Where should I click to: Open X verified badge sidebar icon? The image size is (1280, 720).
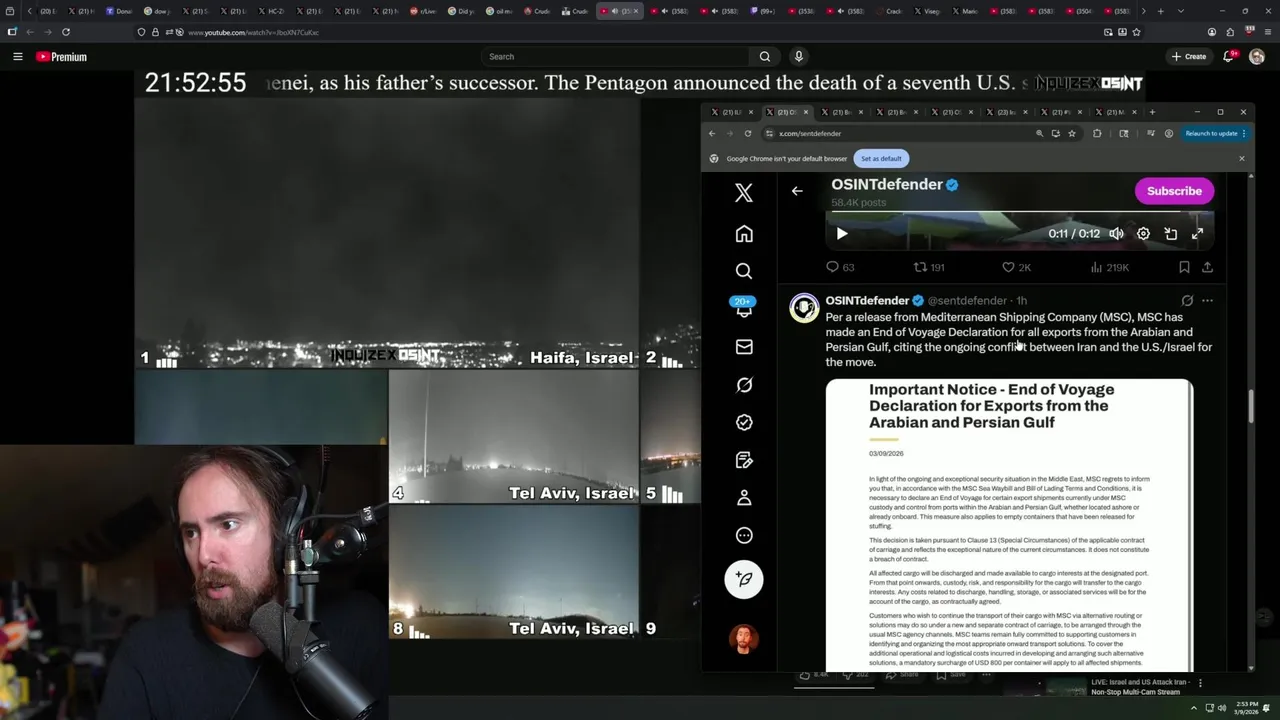click(744, 423)
